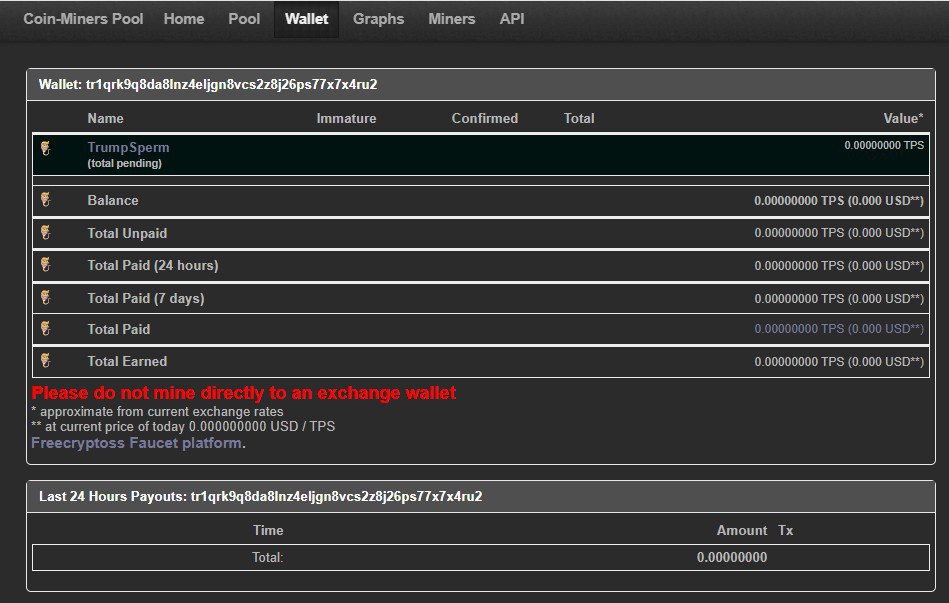This screenshot has width=949, height=603.
Task: Click the Coin-Miners Pool brand link
Action: pos(83,19)
